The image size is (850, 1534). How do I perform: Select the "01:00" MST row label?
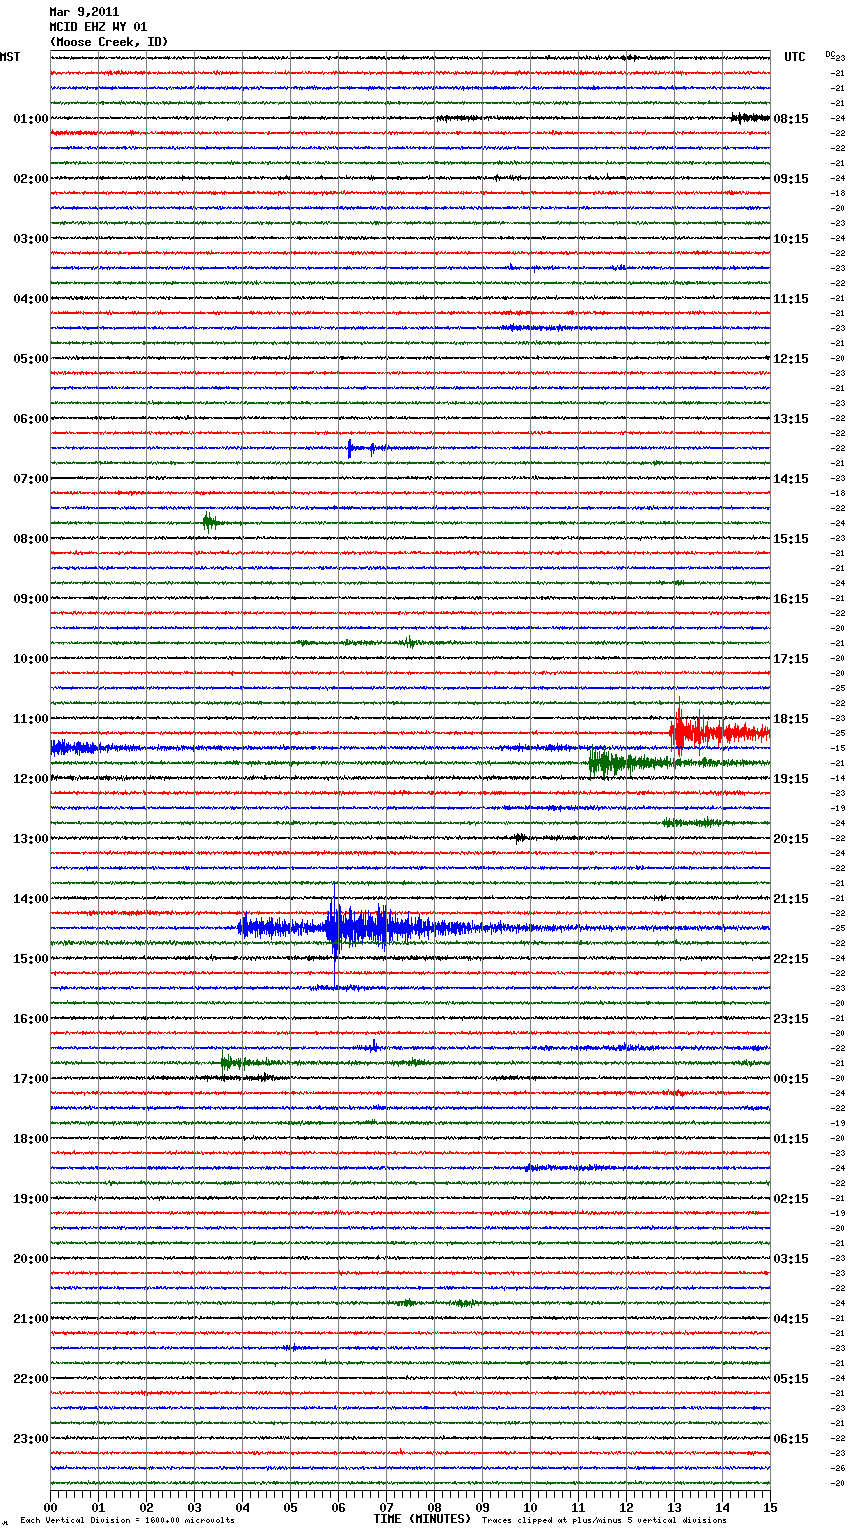(x=31, y=119)
